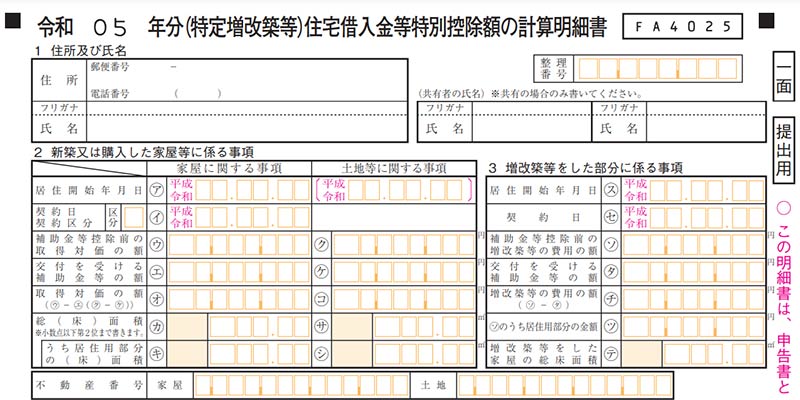
Task: Choose 令和 for the section 3 契約日 row
Action: [x=635, y=223]
